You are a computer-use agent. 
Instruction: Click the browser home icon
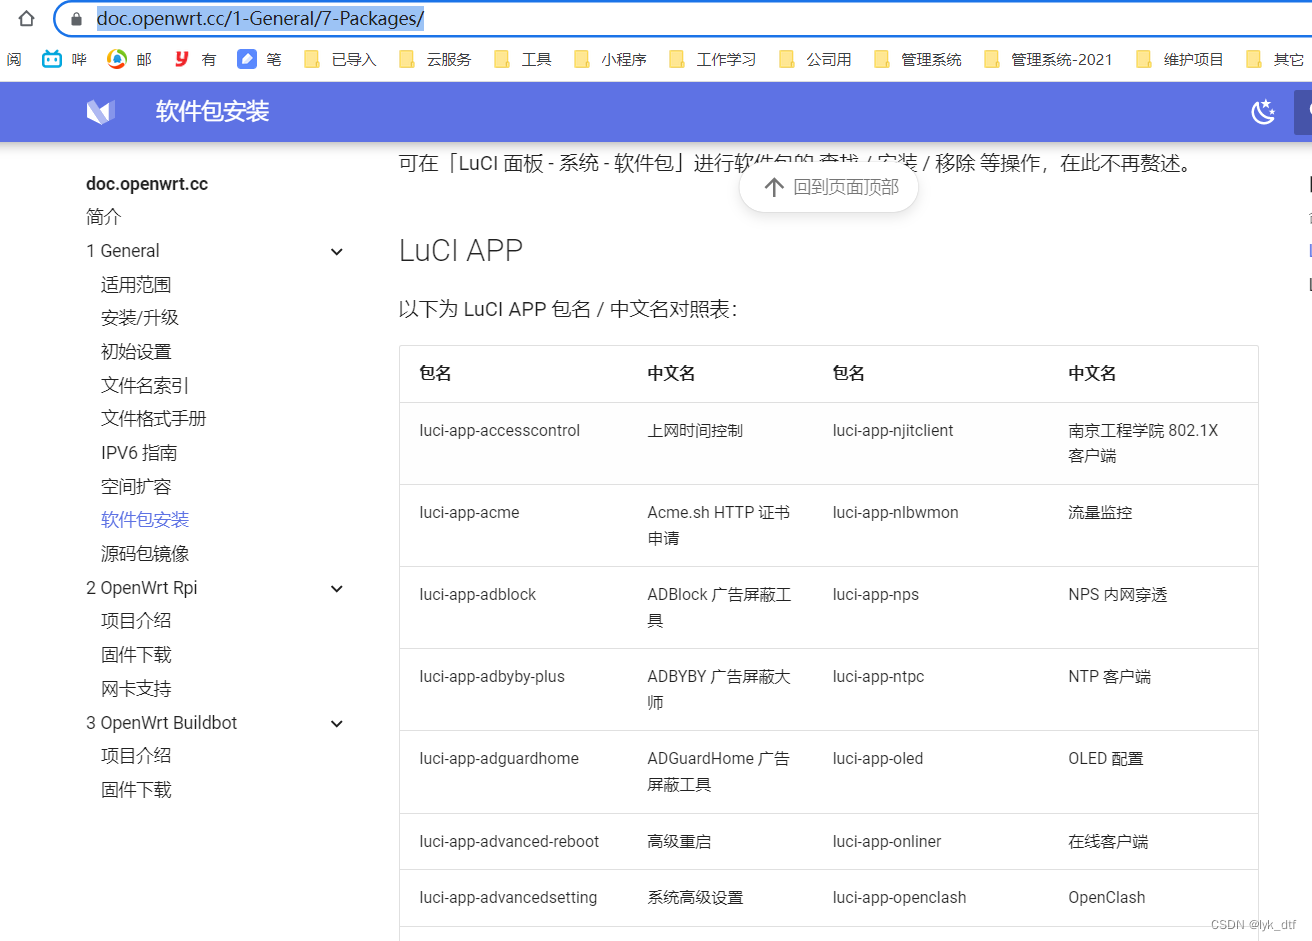27,18
